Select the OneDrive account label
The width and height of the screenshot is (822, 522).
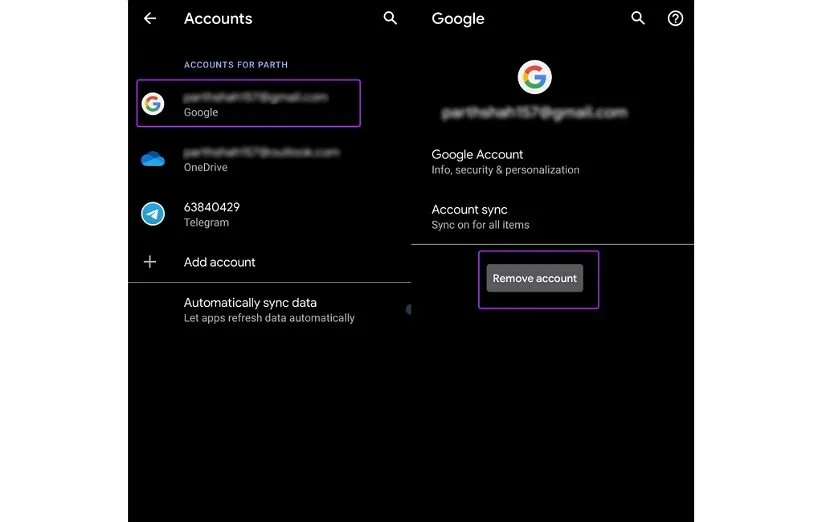point(206,168)
